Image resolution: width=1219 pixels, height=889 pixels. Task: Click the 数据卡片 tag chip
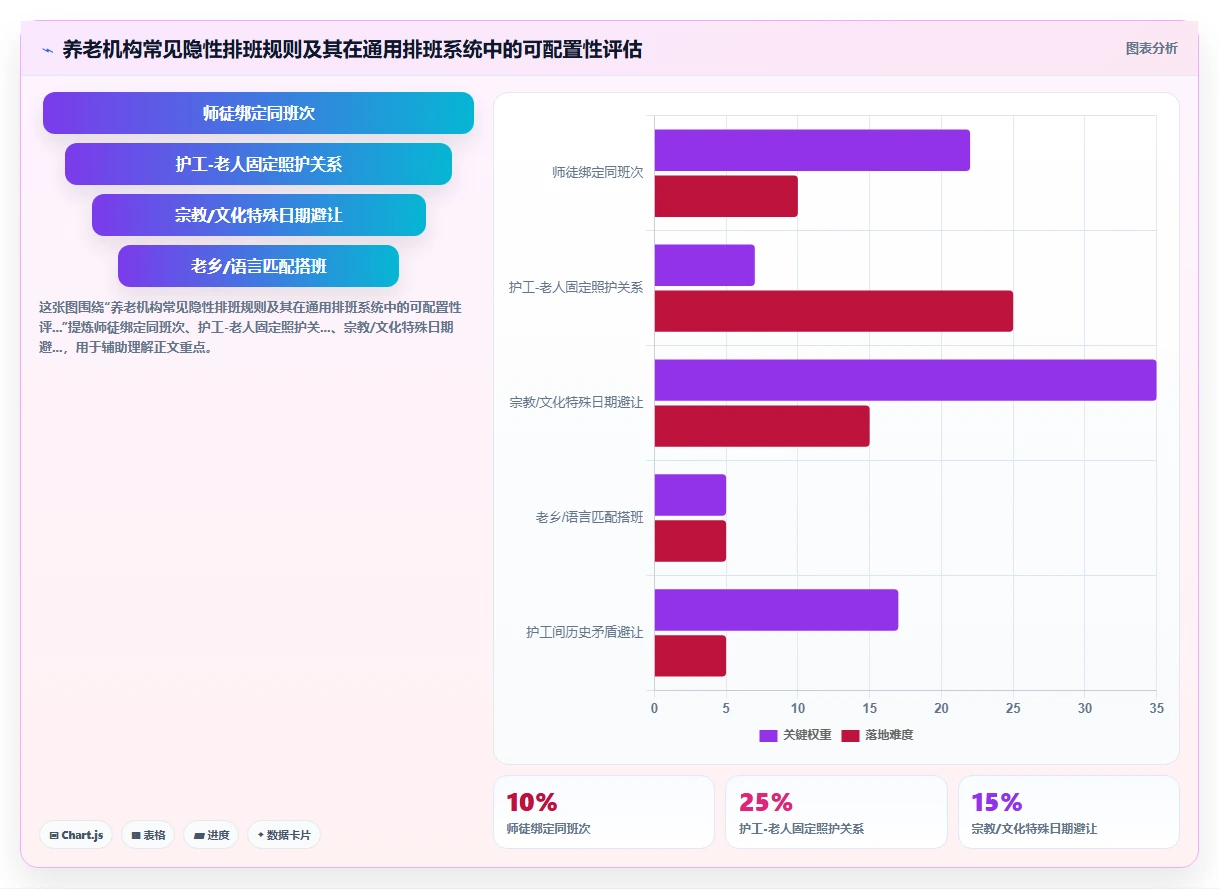point(284,835)
